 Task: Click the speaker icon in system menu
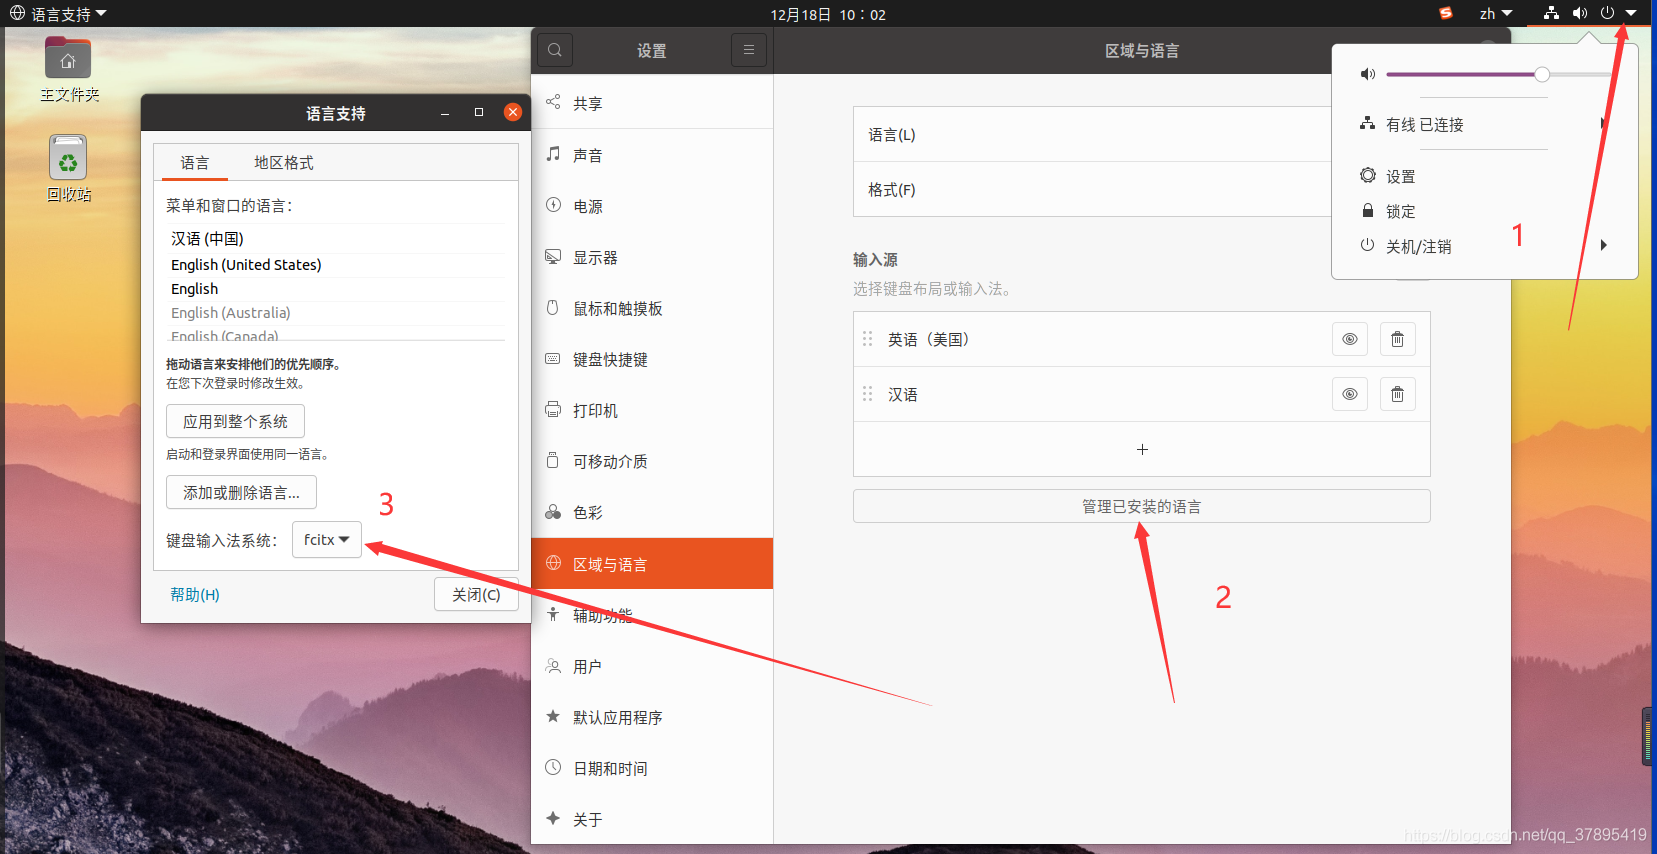(x=1368, y=74)
